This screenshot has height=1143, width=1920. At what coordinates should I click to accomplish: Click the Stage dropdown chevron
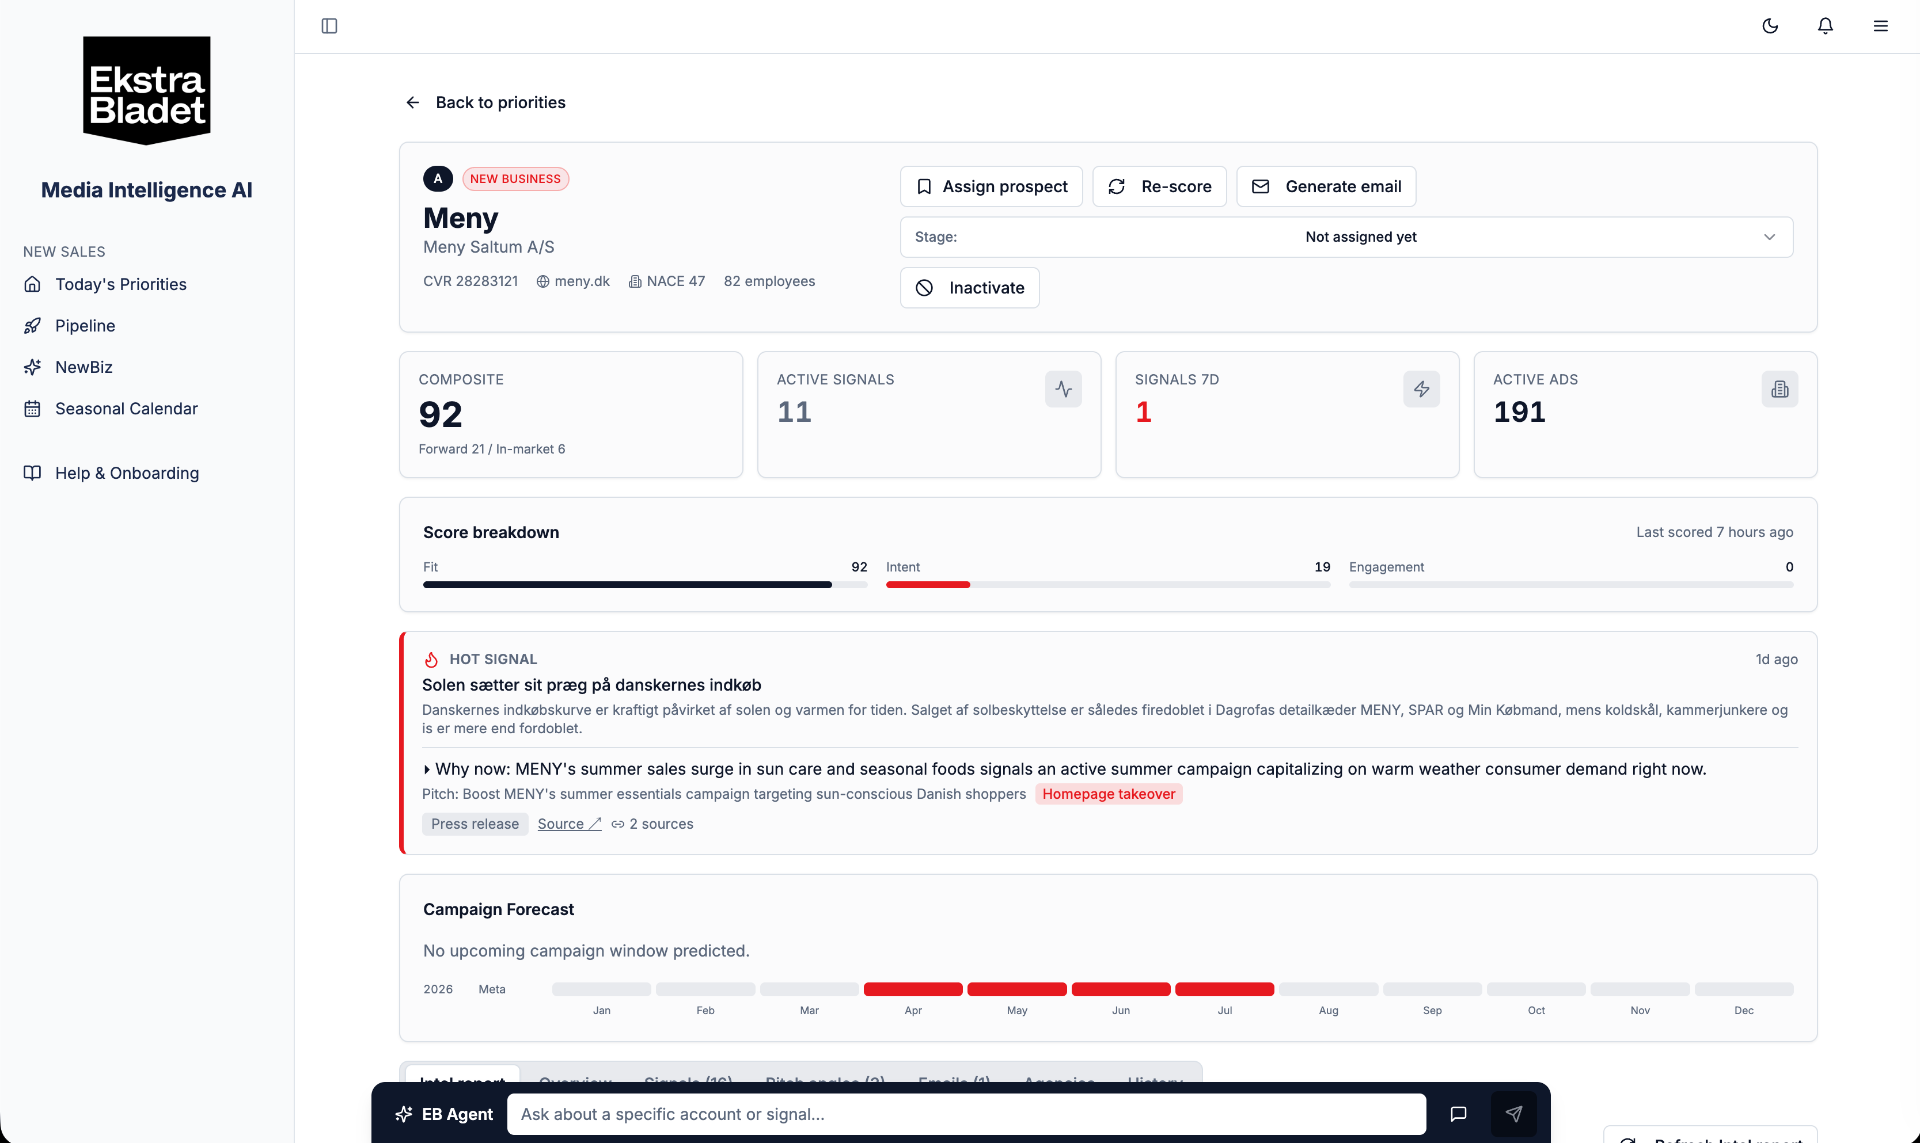pyautogui.click(x=1769, y=238)
